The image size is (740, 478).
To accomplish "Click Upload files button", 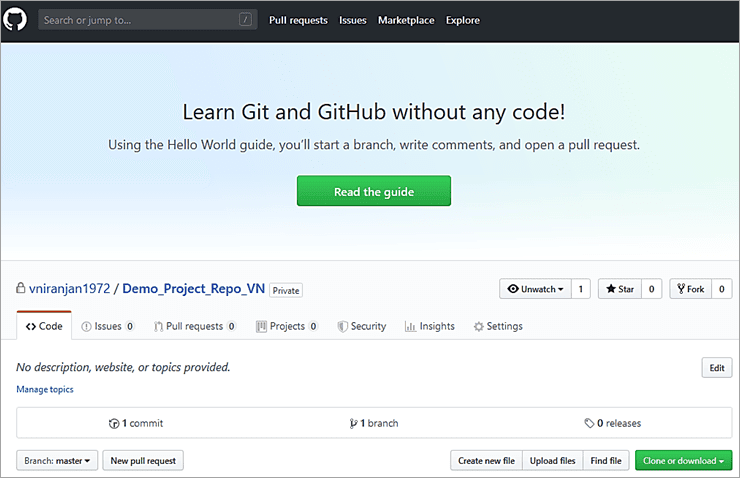I will click(553, 461).
